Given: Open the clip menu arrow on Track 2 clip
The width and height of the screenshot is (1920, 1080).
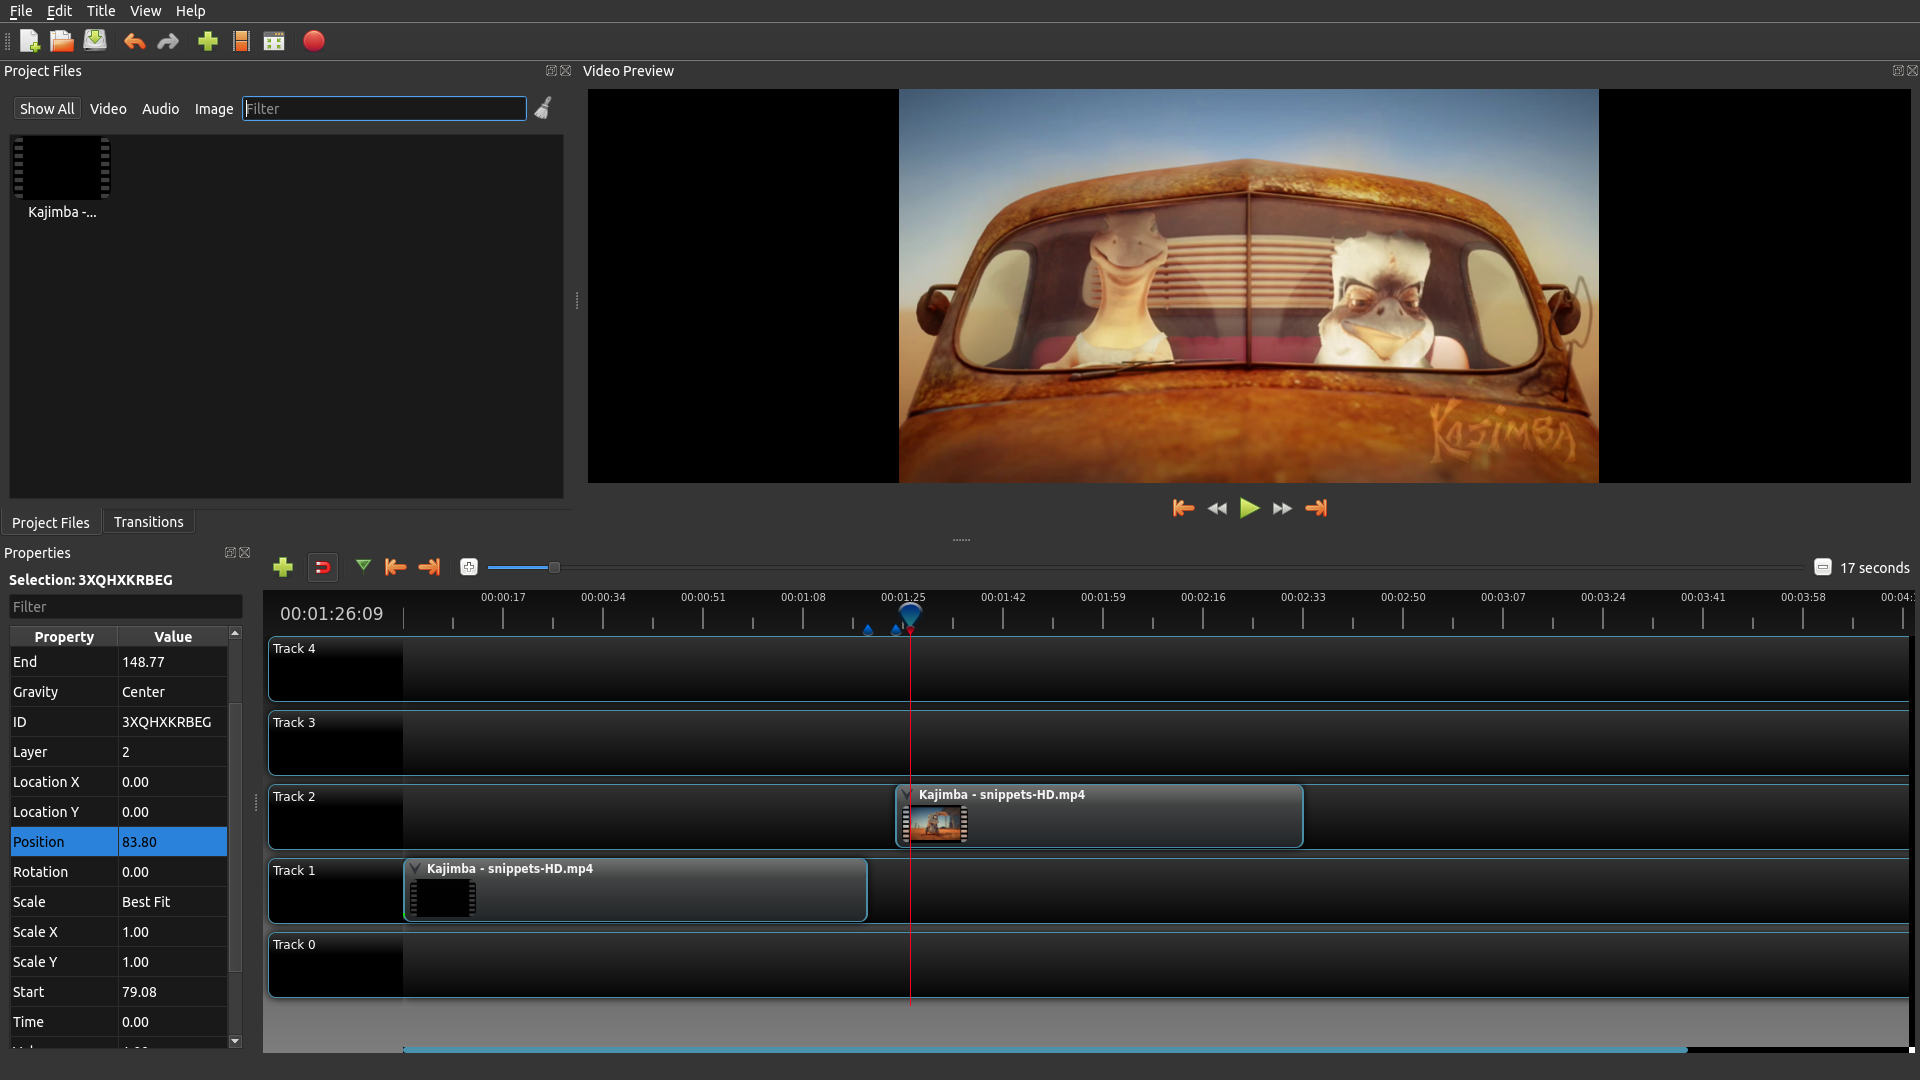Looking at the screenshot, I should [x=906, y=795].
